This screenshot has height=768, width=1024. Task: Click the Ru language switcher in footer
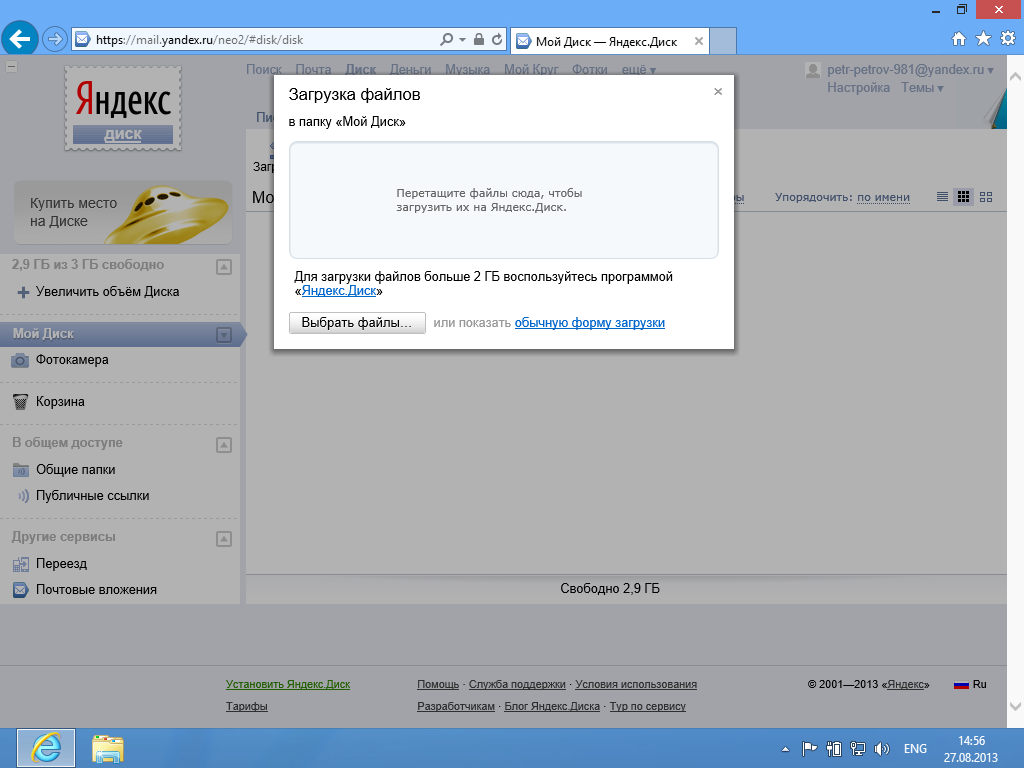click(x=970, y=684)
